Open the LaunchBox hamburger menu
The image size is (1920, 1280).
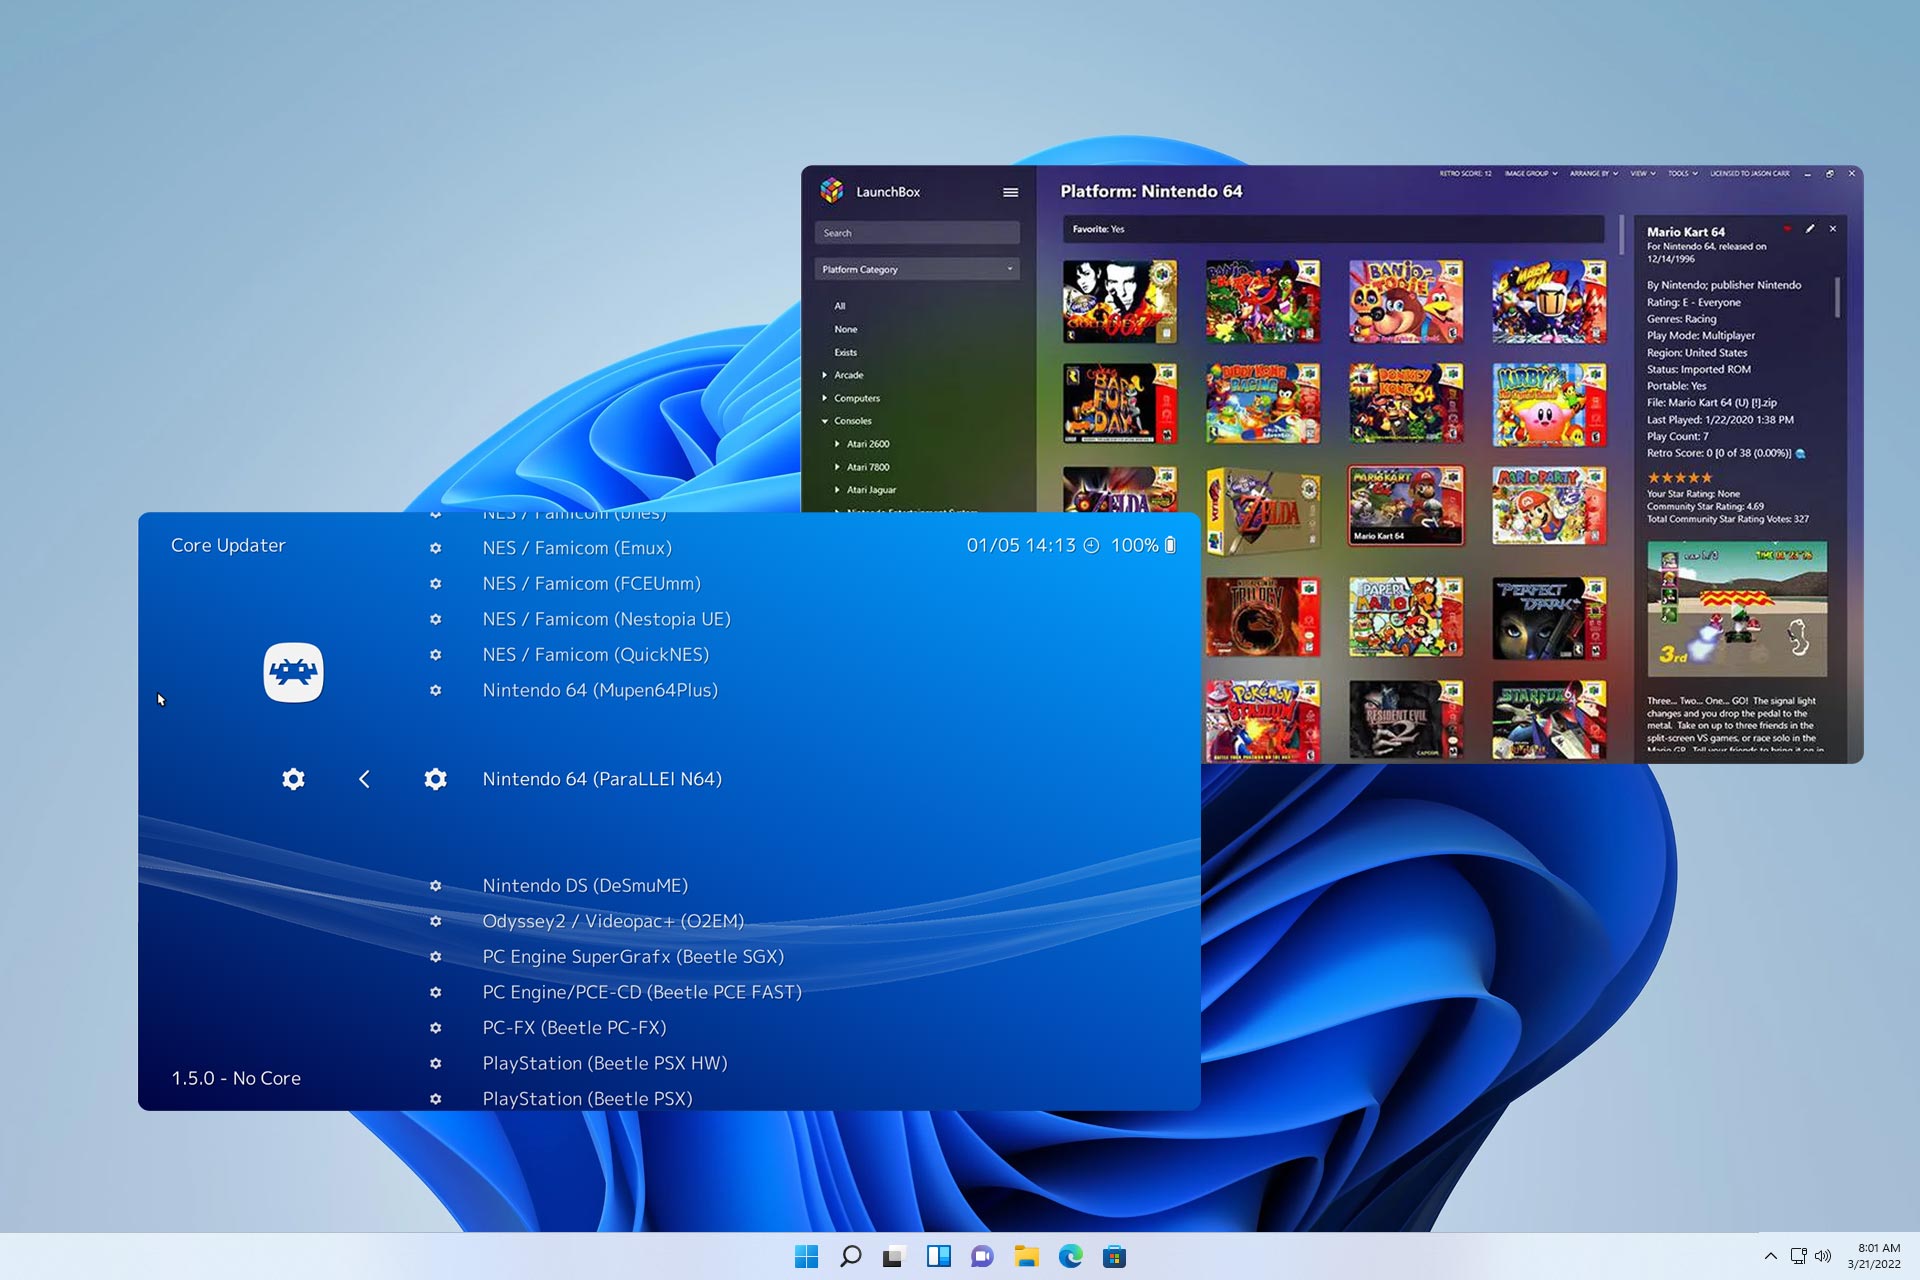(1010, 192)
